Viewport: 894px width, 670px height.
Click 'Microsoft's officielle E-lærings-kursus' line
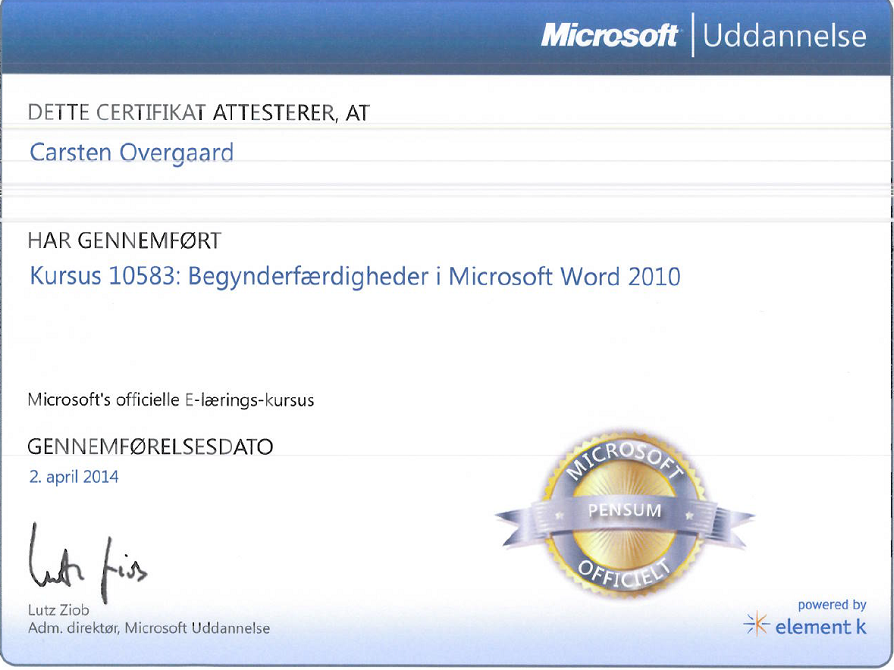[x=170, y=400]
